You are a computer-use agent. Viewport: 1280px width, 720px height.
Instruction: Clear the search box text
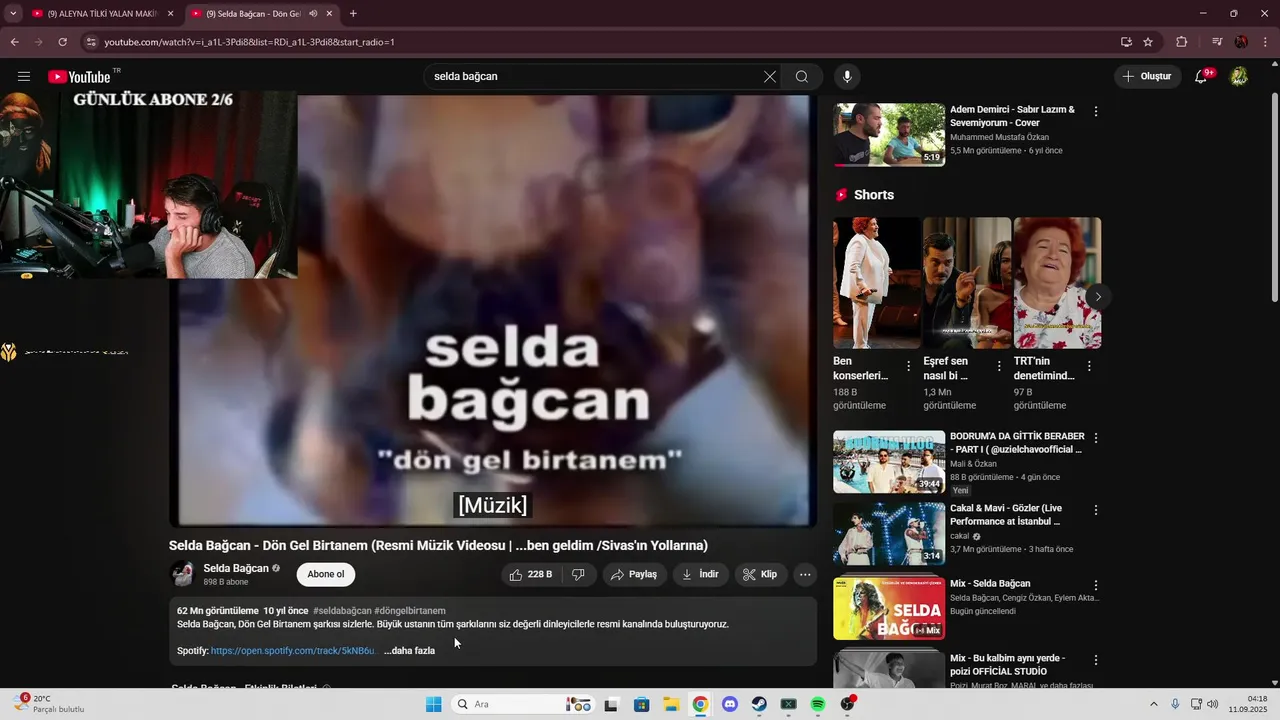(x=770, y=77)
